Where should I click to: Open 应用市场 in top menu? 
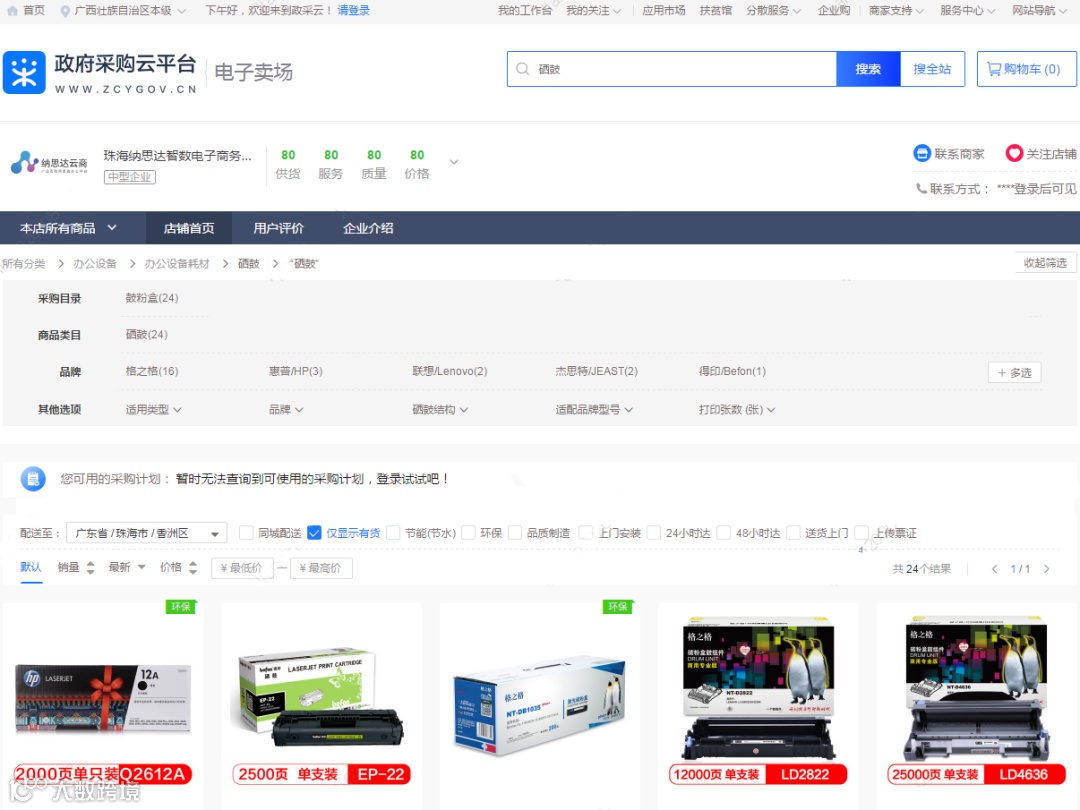[663, 11]
